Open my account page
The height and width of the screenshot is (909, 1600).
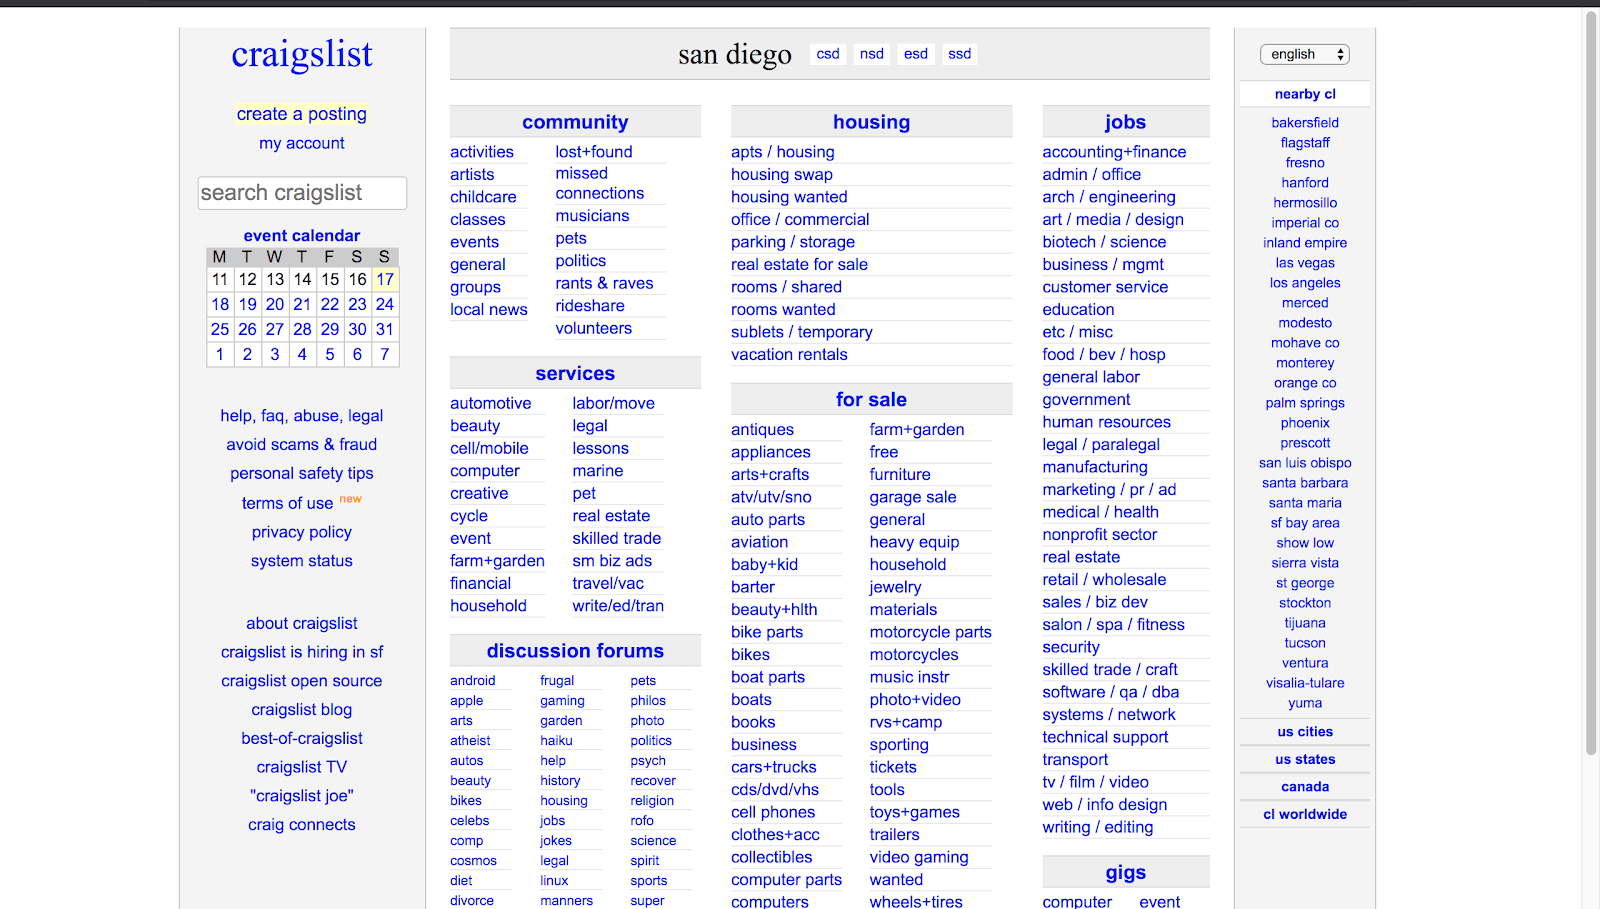click(301, 143)
